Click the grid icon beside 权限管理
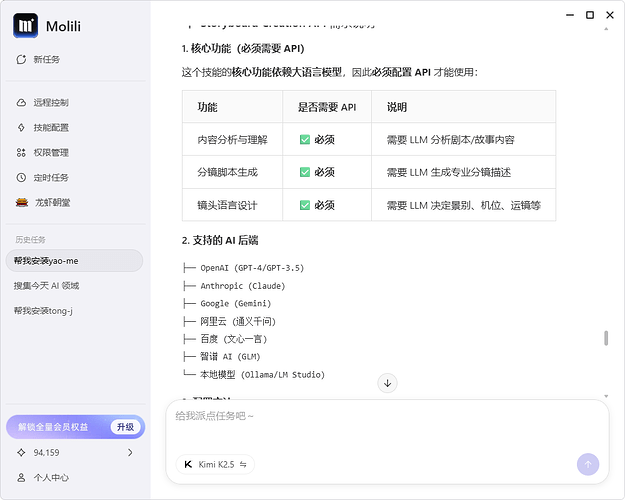This screenshot has width=625, height=500. [21, 152]
